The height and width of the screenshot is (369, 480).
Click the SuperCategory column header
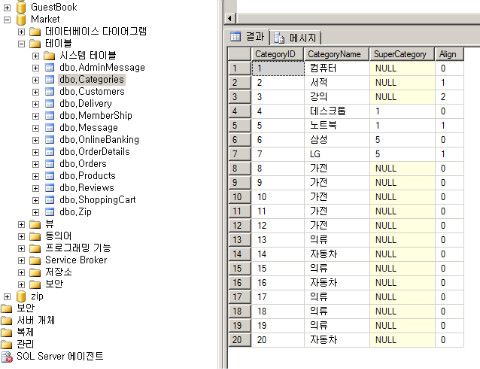pyautogui.click(x=402, y=54)
